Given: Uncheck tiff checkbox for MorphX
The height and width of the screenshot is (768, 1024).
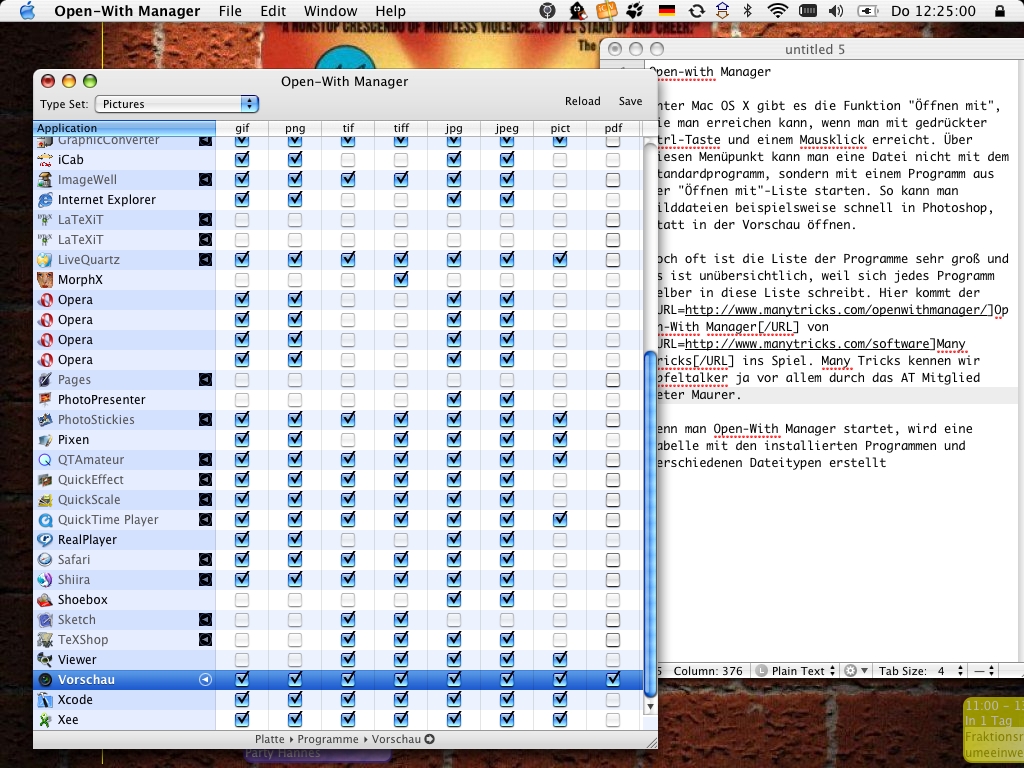Looking at the screenshot, I should pyautogui.click(x=401, y=280).
